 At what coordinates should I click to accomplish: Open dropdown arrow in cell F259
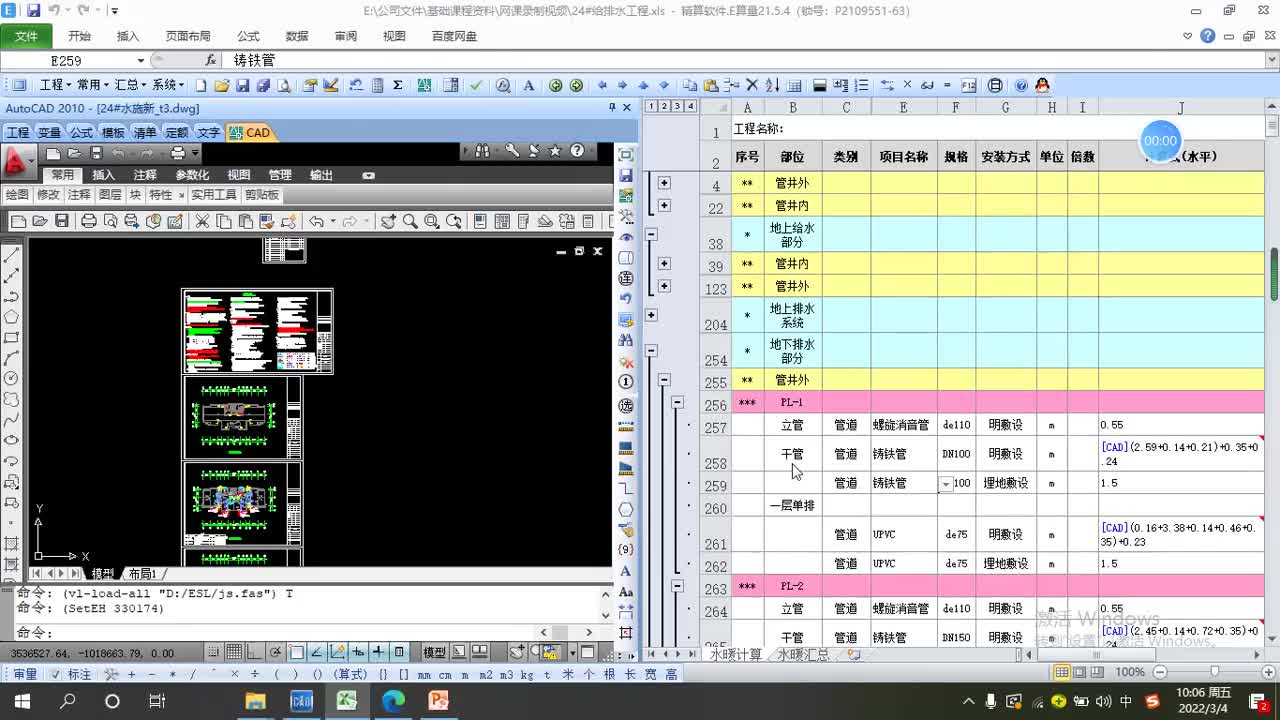click(946, 484)
